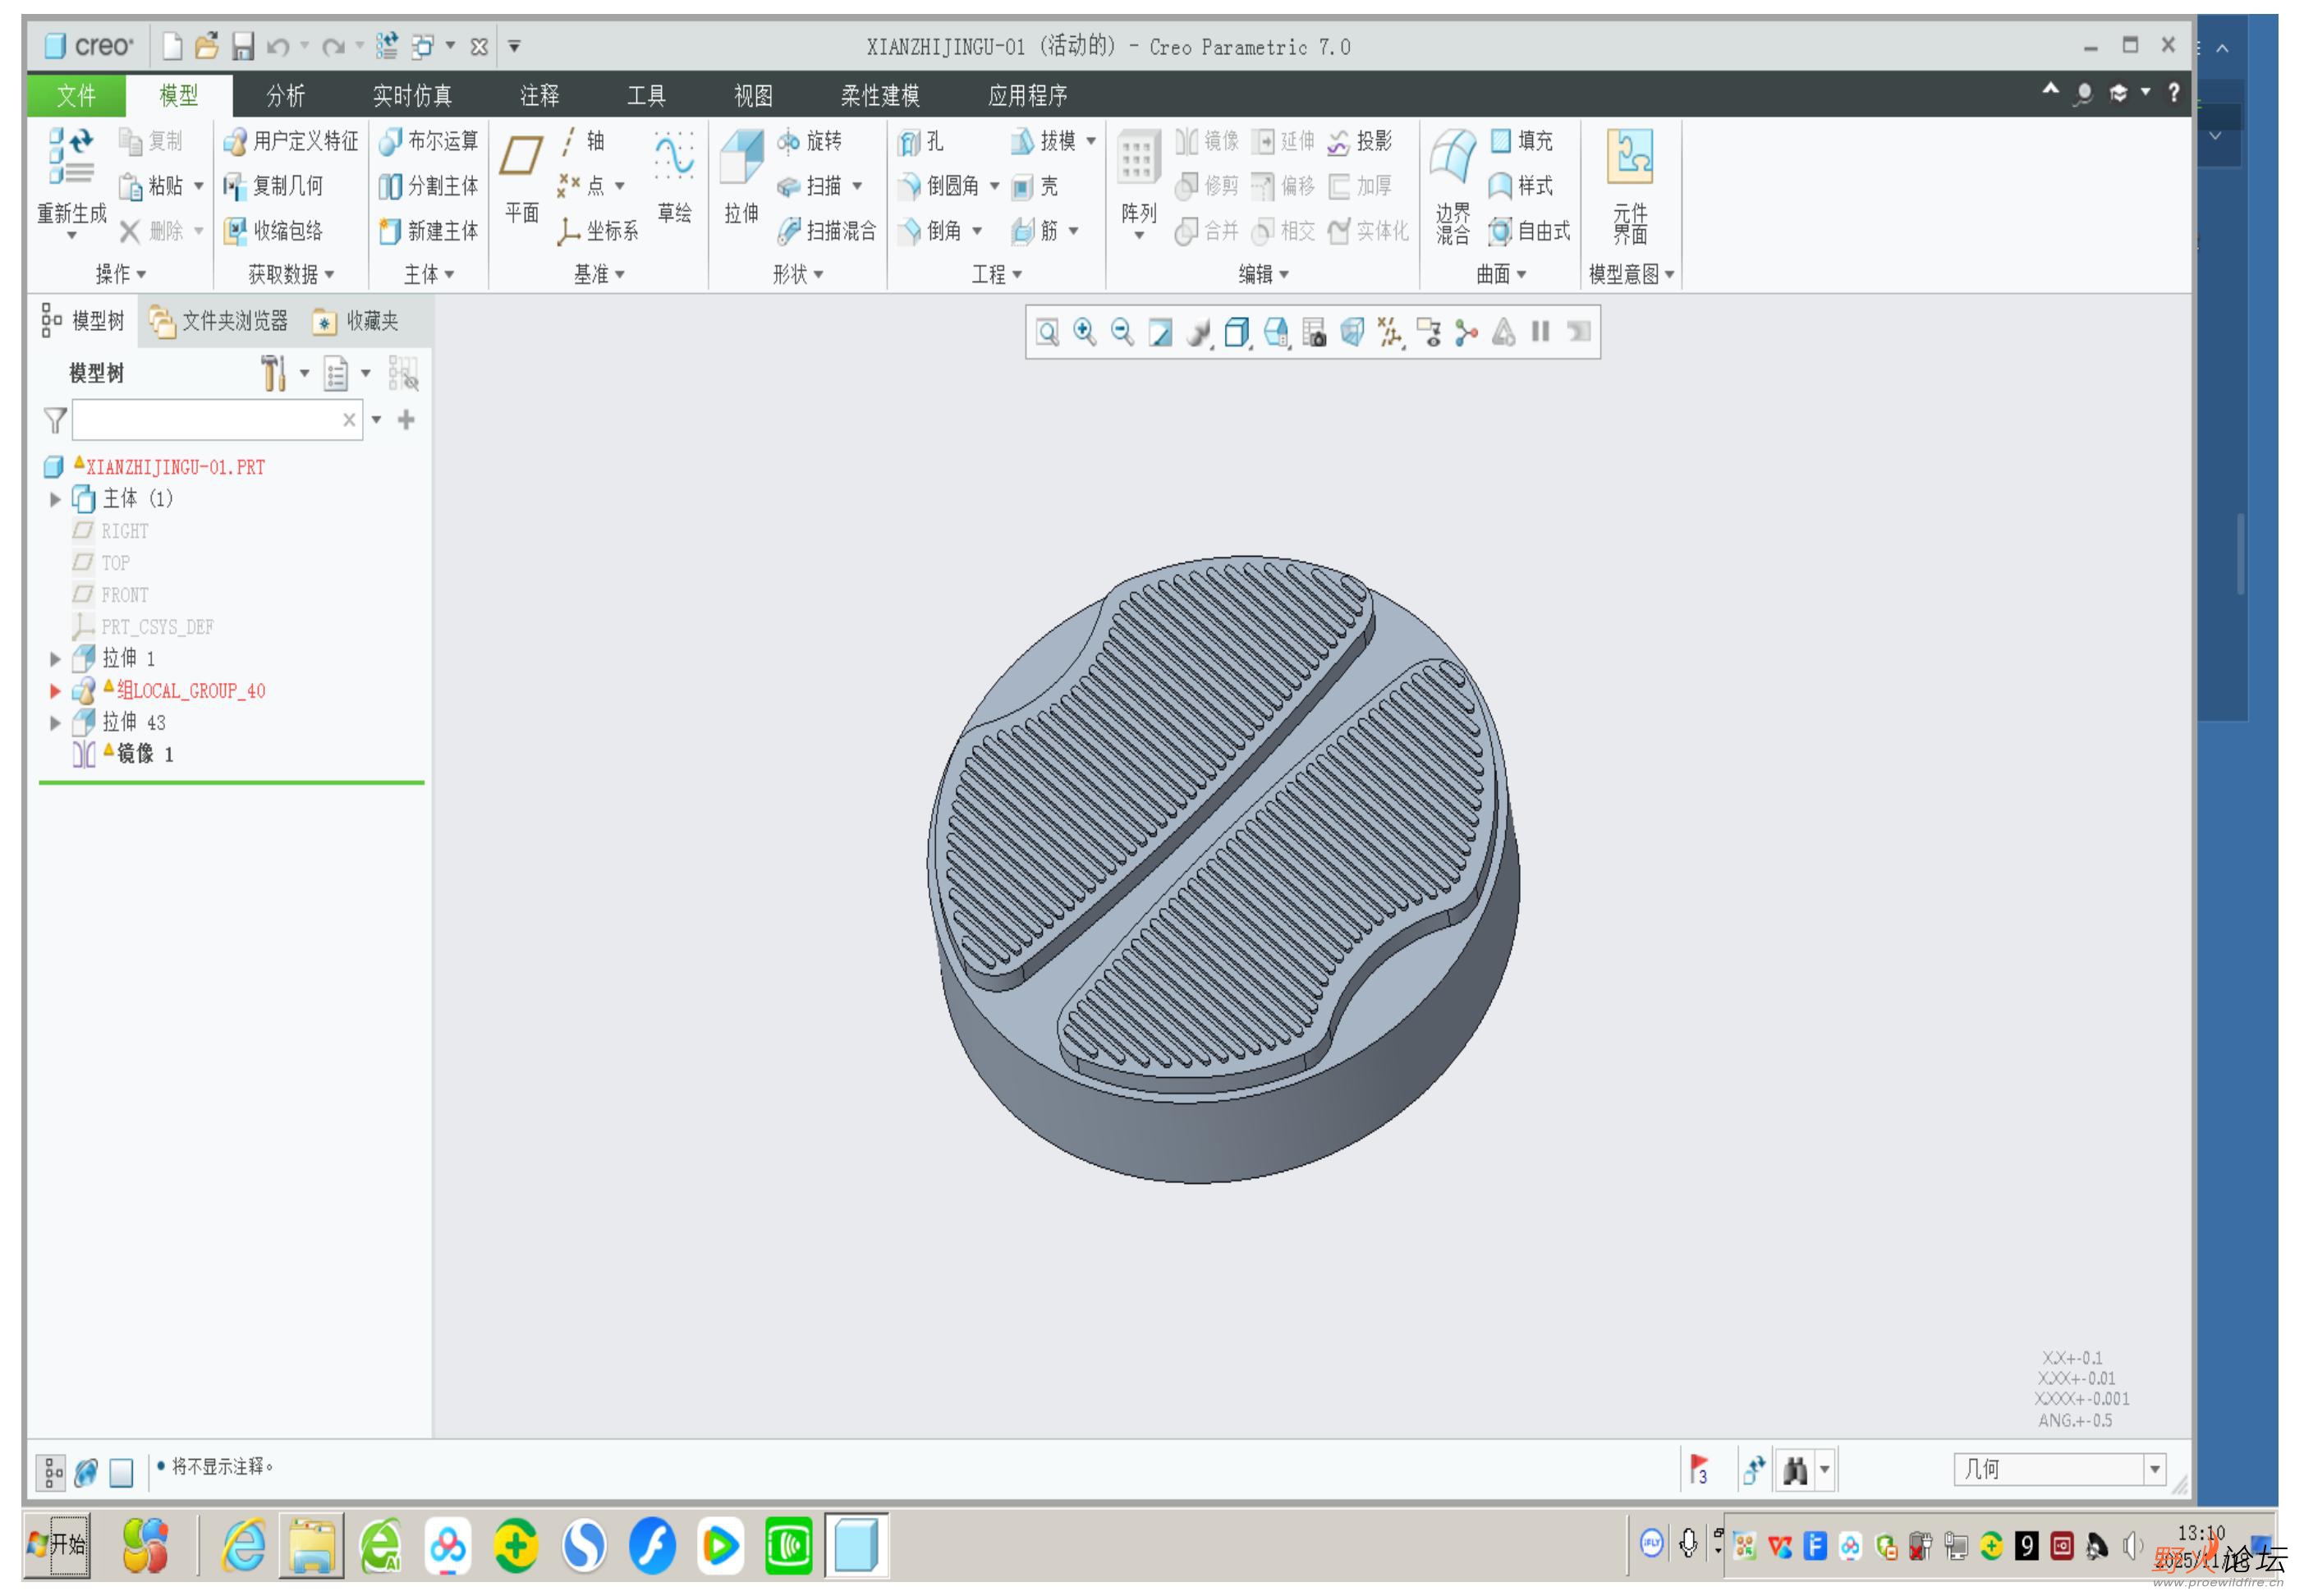Image resolution: width=2304 pixels, height=1596 pixels.
Task: Click the Refit view icon in graphics toolbar
Action: 1047,332
